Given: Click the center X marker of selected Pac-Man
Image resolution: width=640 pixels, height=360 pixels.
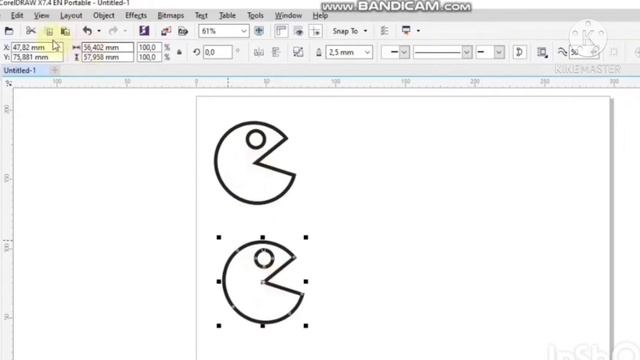Looking at the screenshot, I should [x=262, y=282].
